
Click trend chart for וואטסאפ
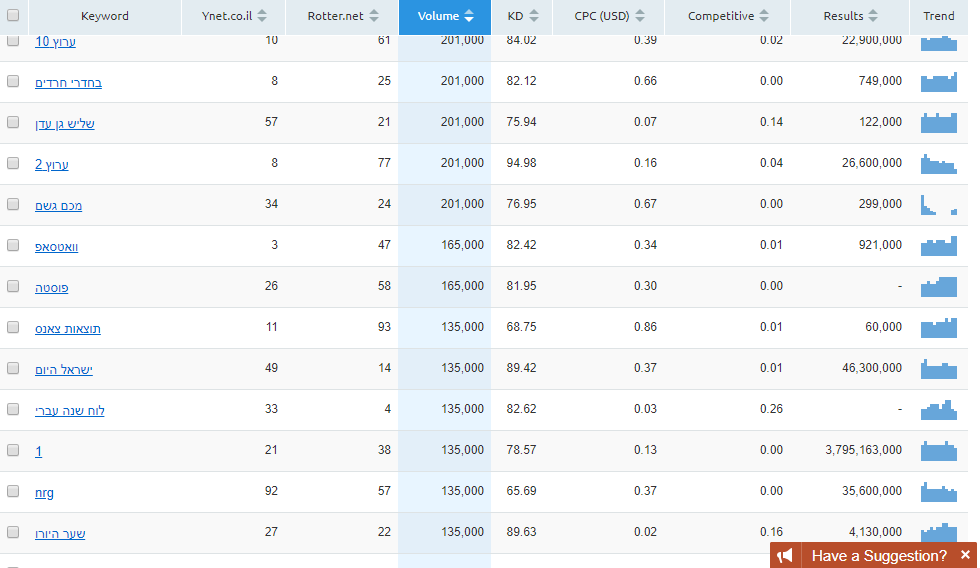pos(939,246)
